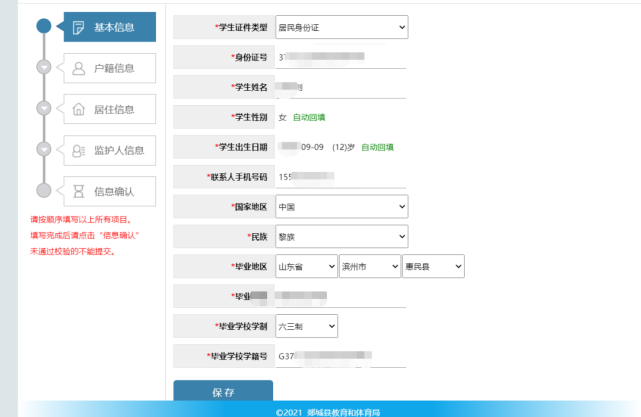Open the 民族 dropdown showing 黎族
The image size is (641, 417).
click(x=342, y=236)
